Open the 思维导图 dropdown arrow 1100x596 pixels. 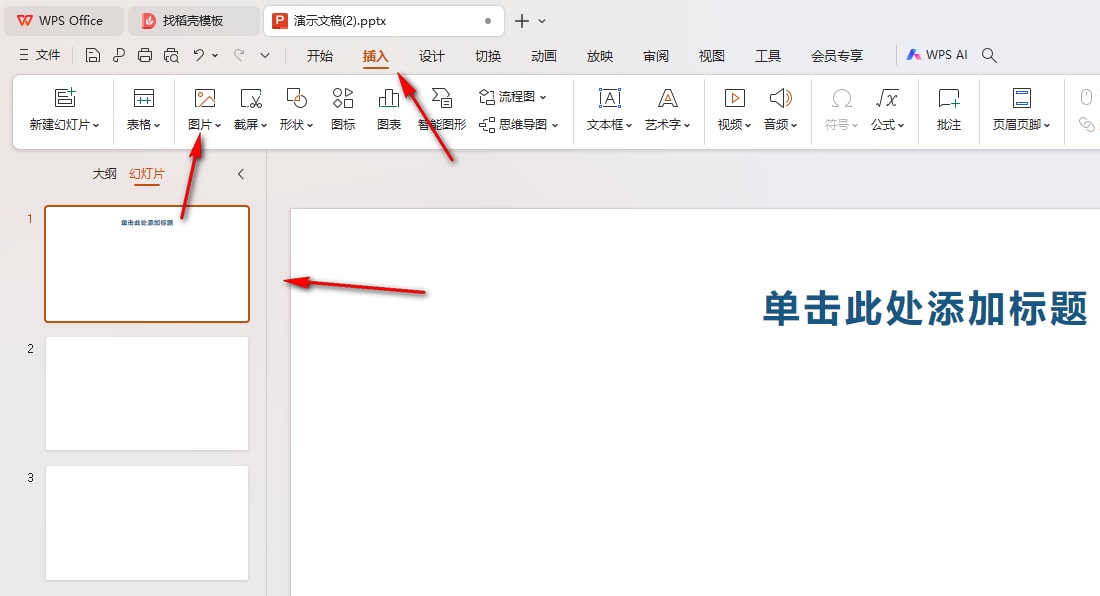tap(555, 126)
